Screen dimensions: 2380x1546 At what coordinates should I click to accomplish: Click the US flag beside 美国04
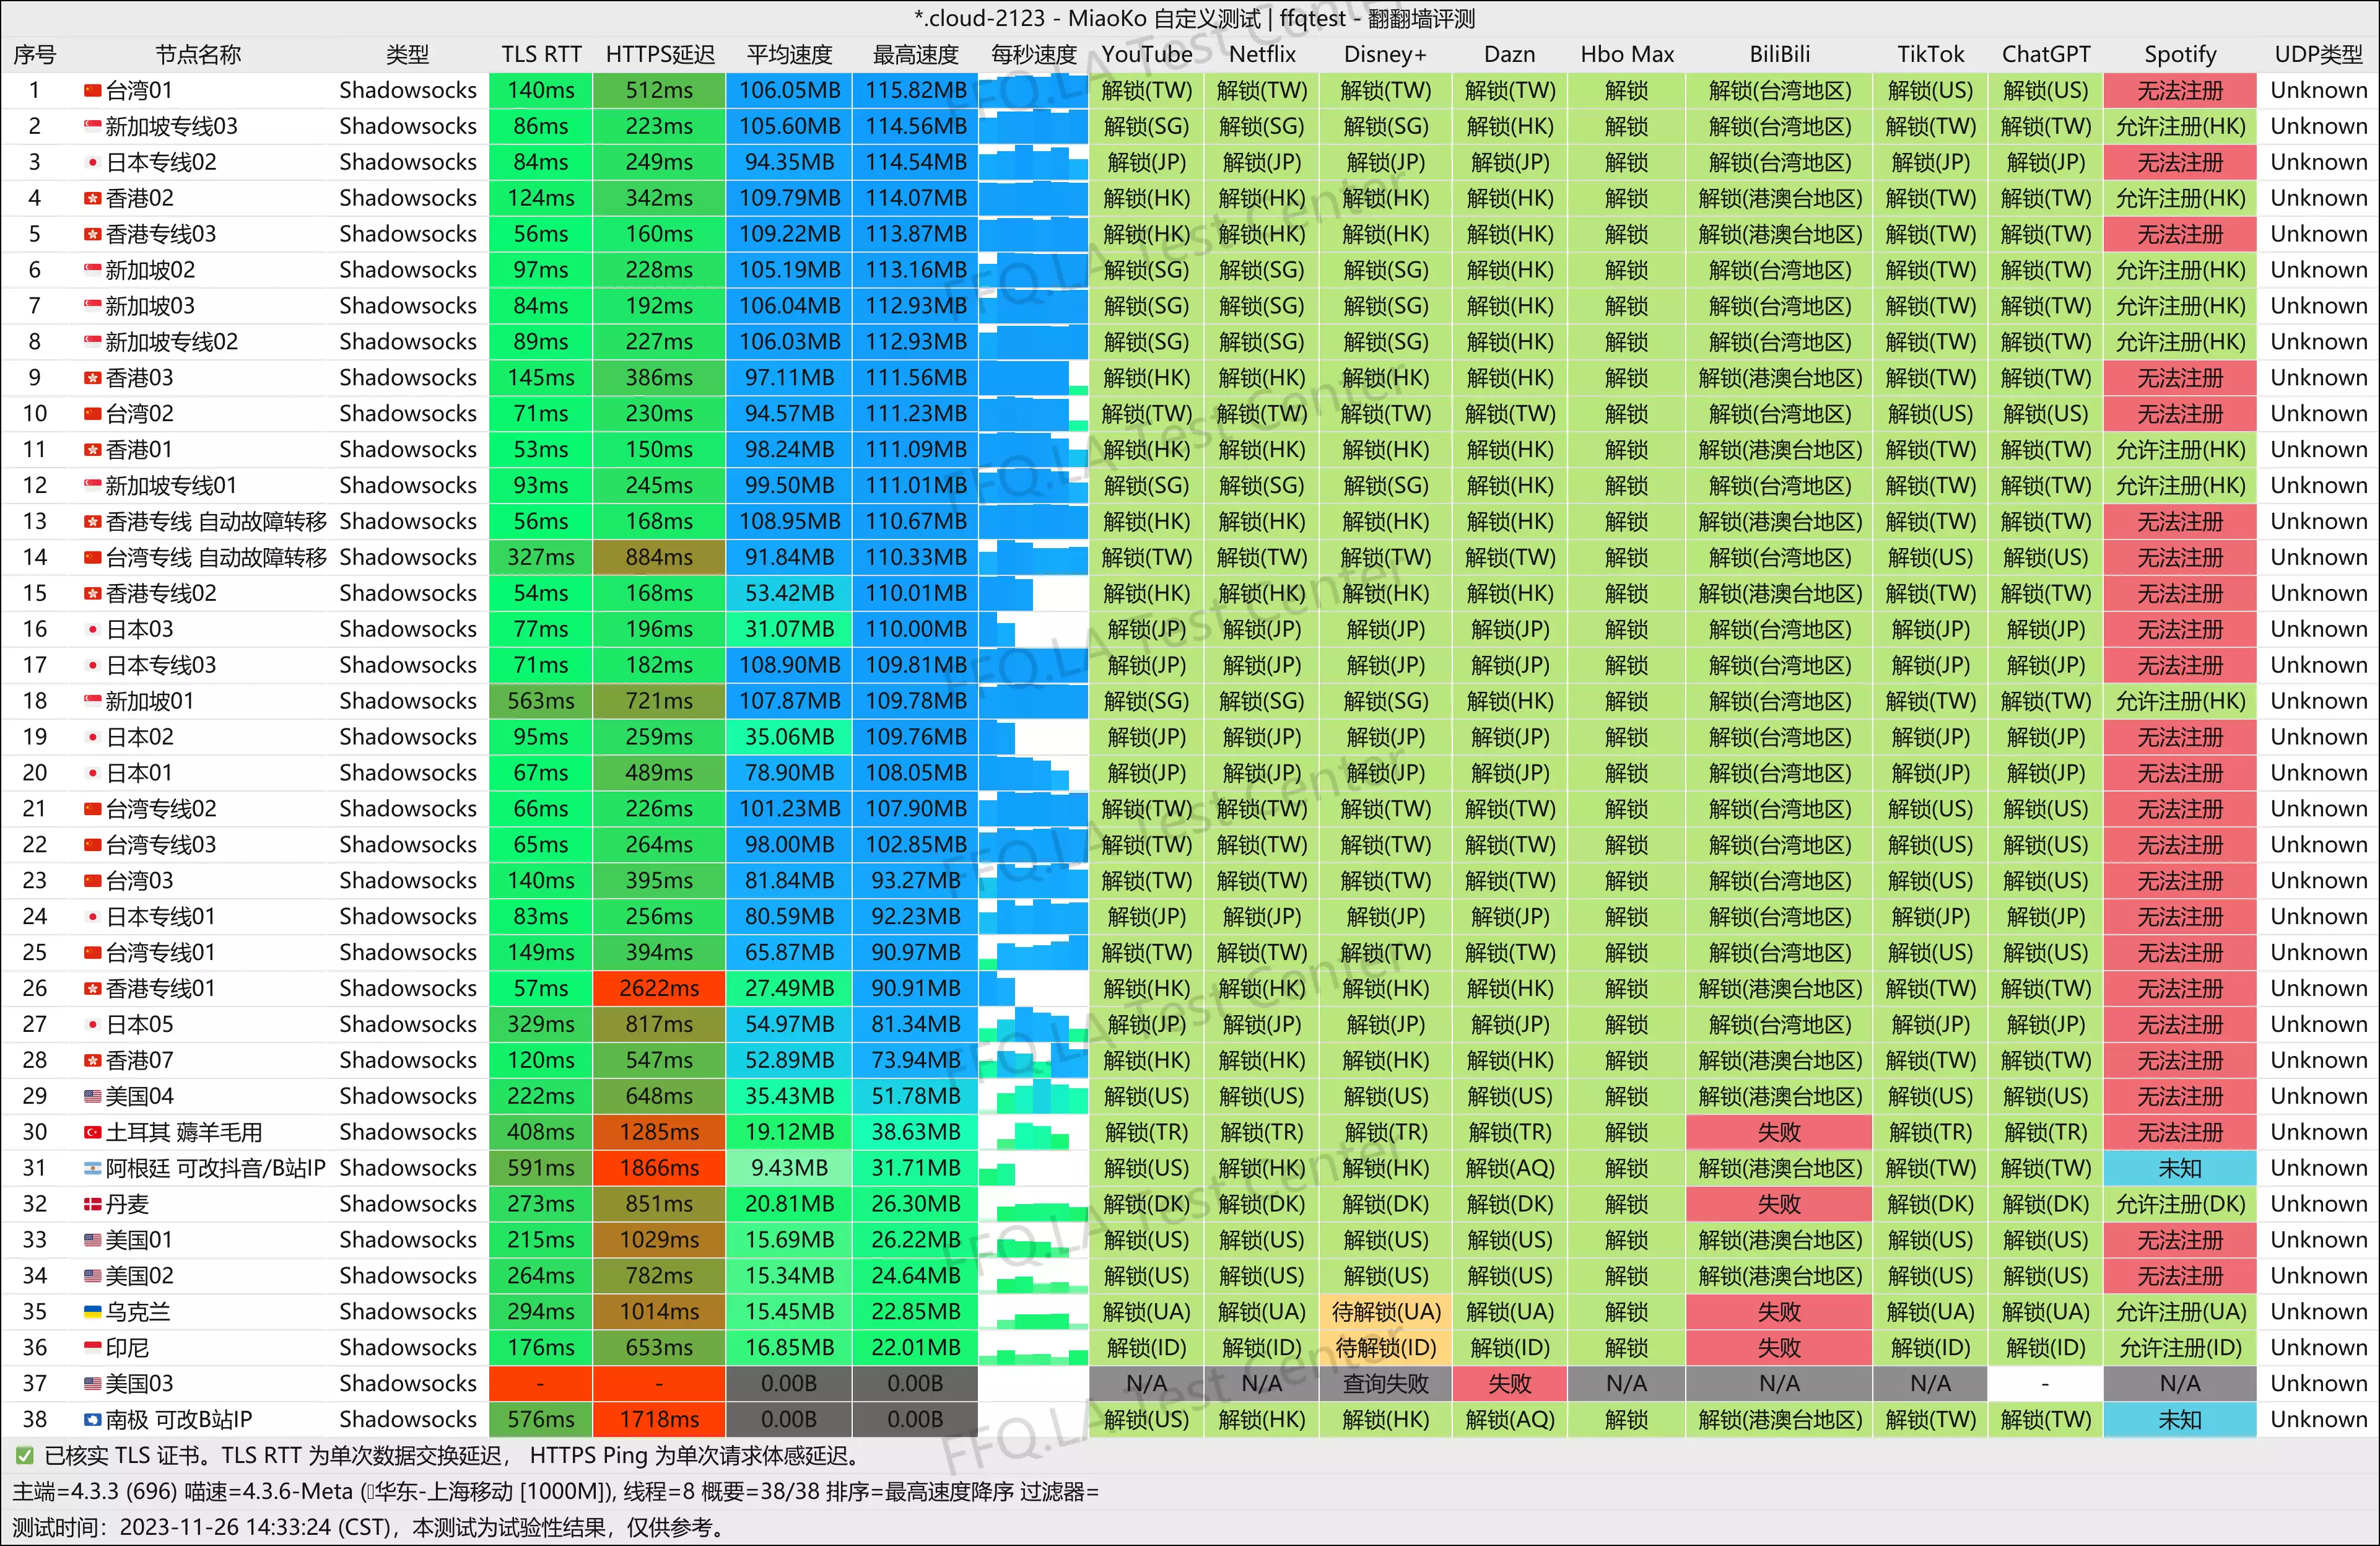coord(92,1096)
